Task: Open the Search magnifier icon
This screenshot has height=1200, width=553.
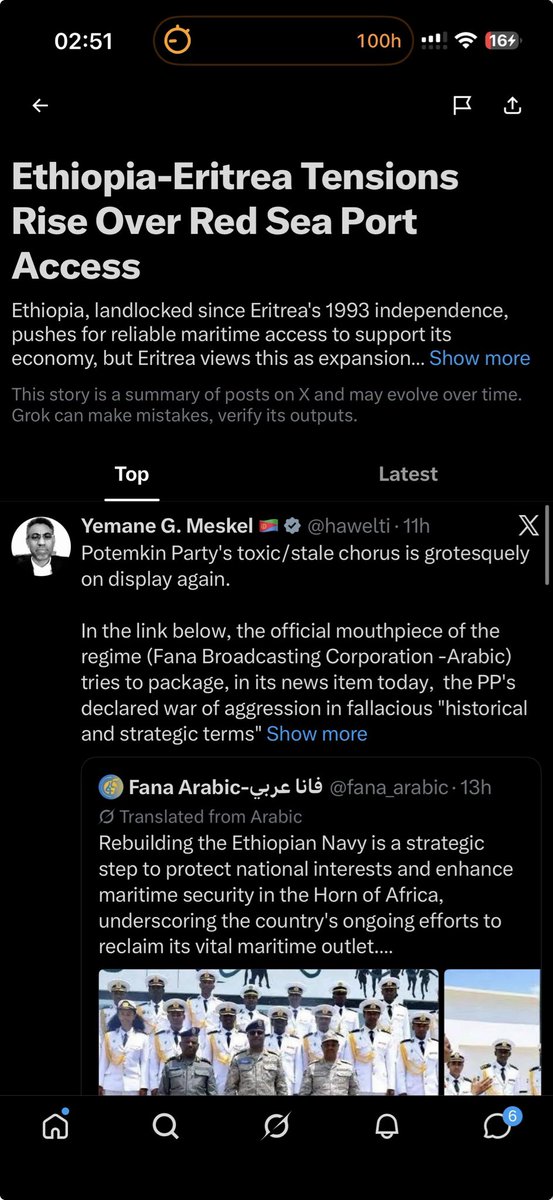Action: click(x=166, y=1126)
